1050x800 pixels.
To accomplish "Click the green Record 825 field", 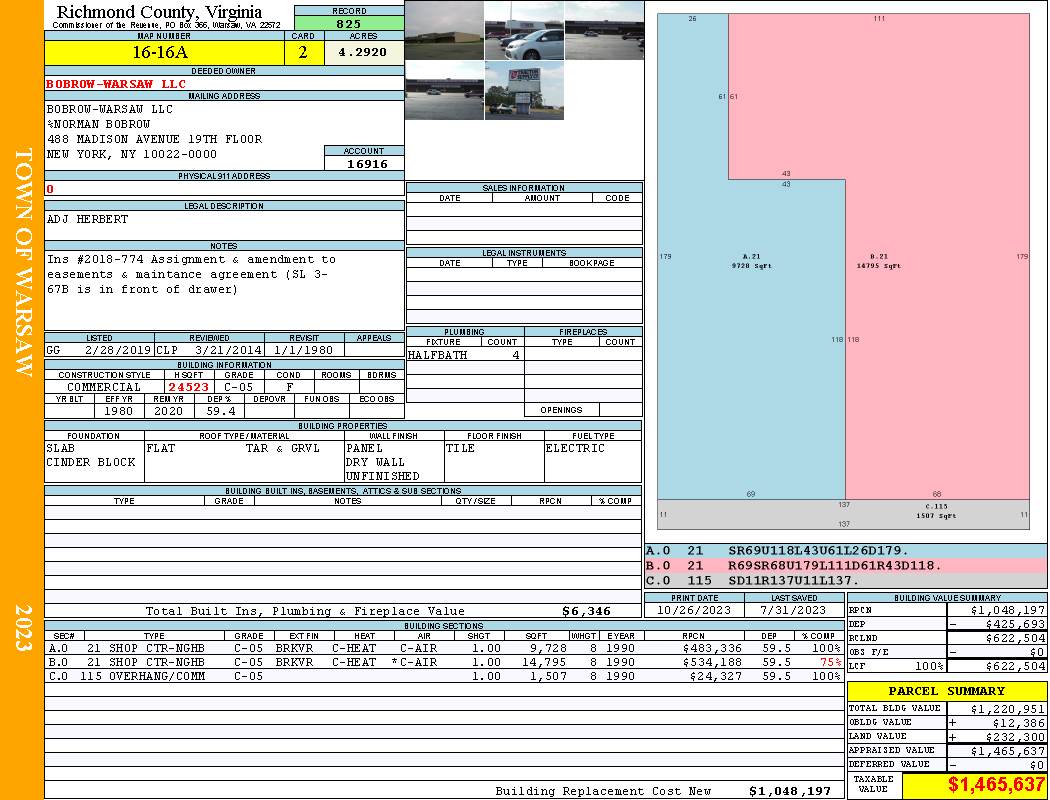I will [x=349, y=23].
